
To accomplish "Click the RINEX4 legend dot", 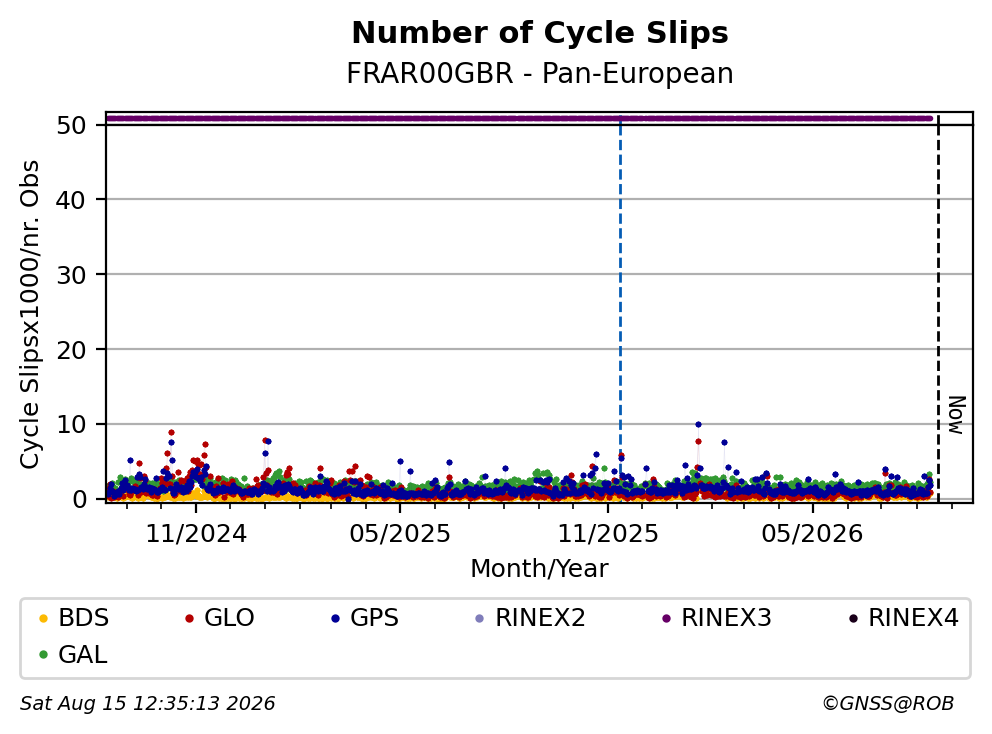I will [x=853, y=618].
